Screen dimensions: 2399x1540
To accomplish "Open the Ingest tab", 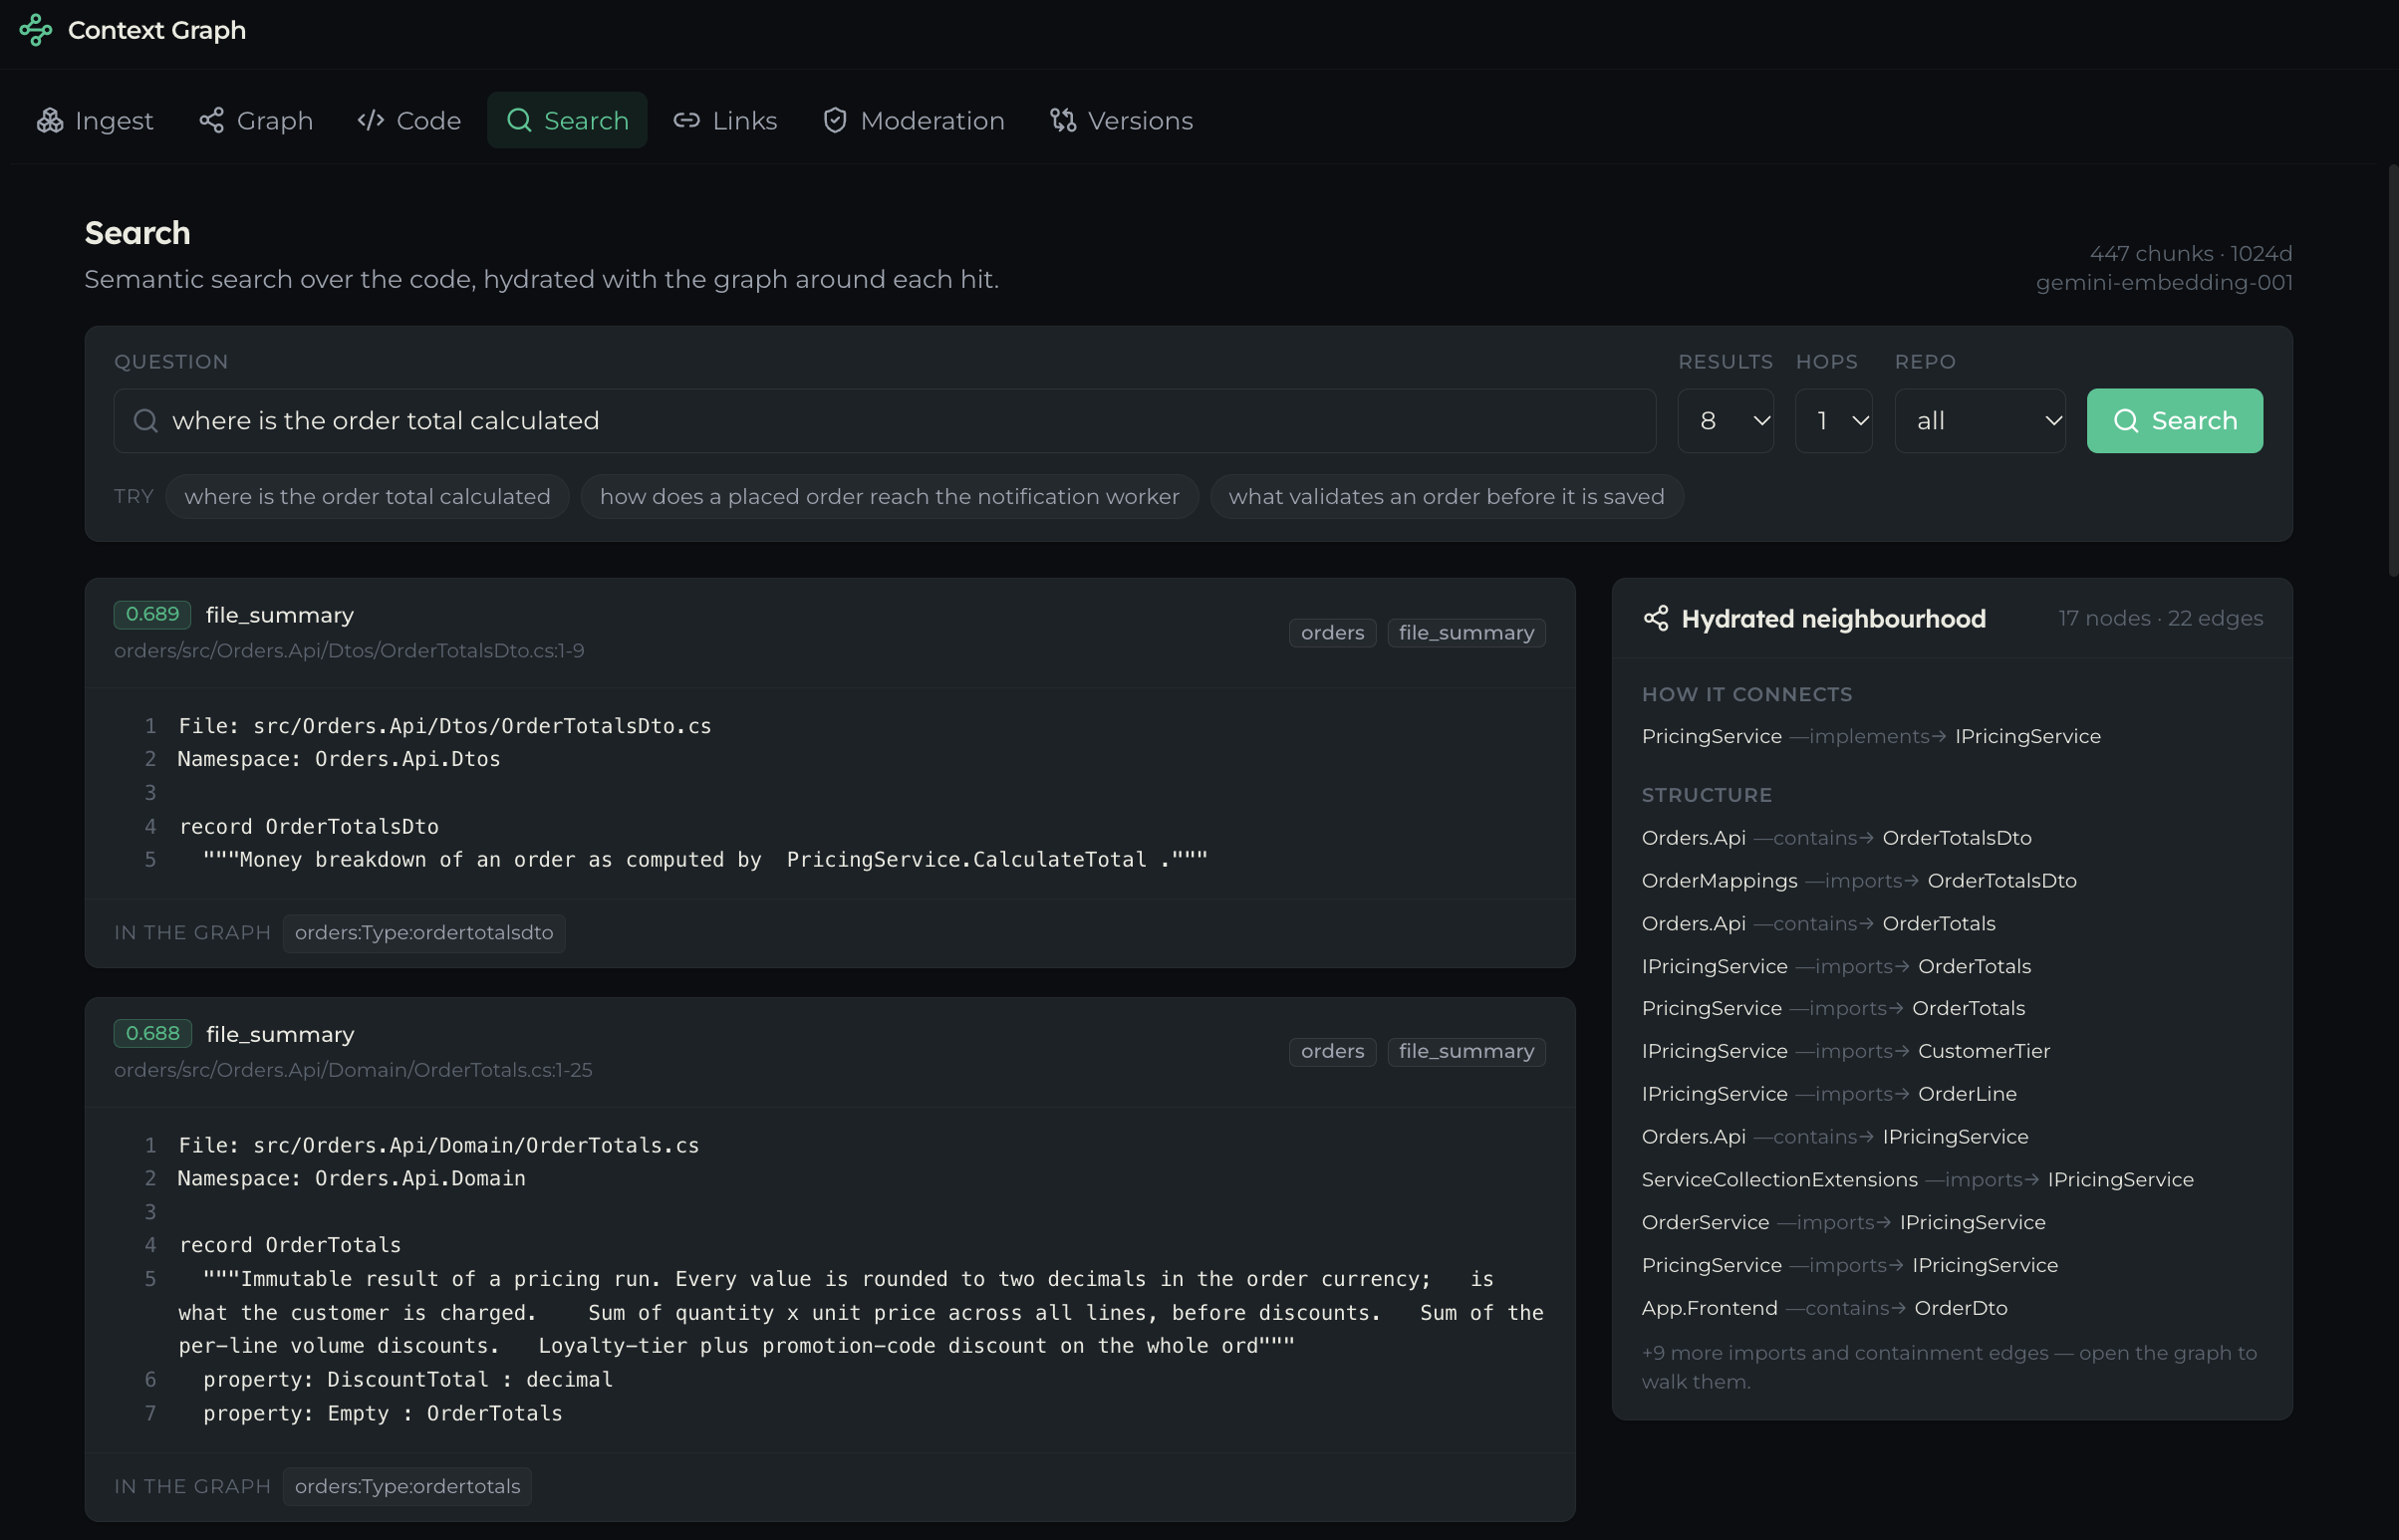I will coord(95,120).
